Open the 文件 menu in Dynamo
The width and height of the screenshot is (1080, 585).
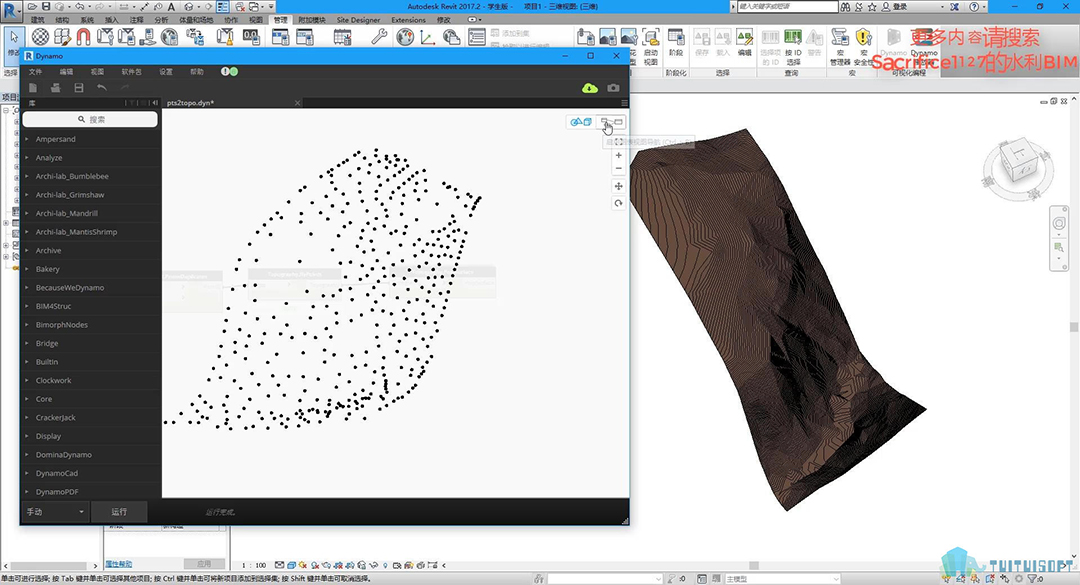point(36,72)
